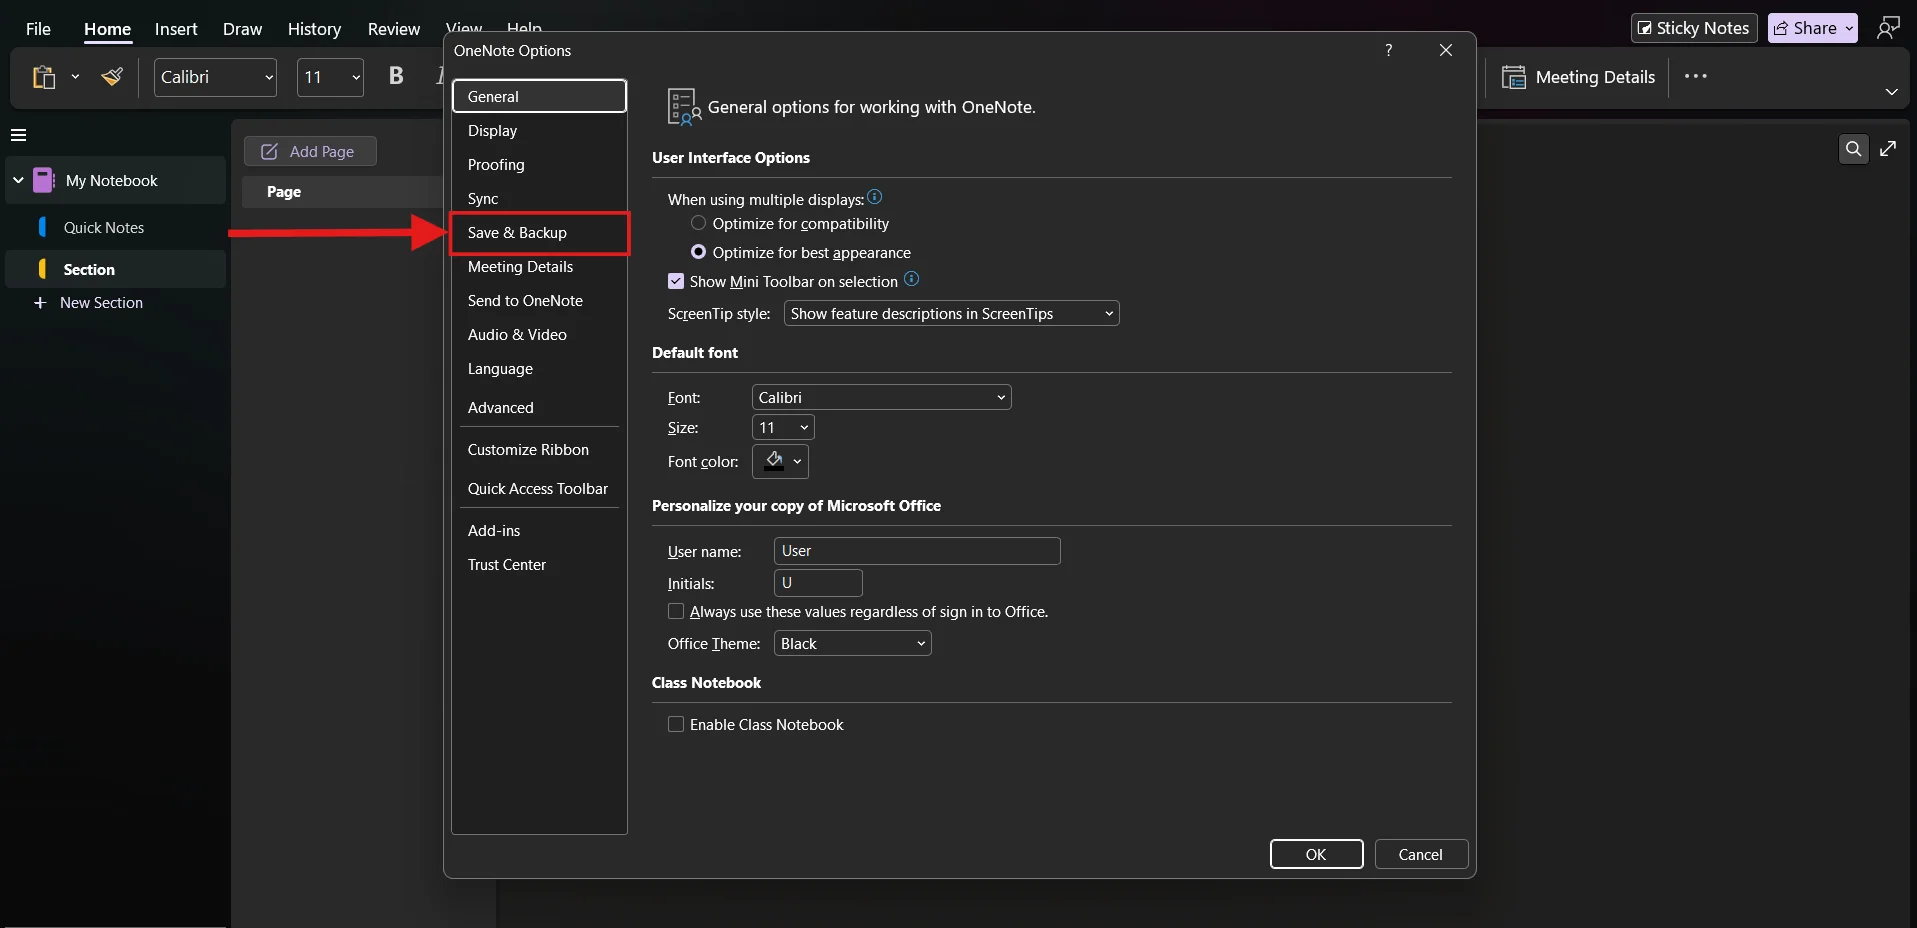1917x928 pixels.
Task: Uncheck Show Mini Toolbar on selection
Action: pos(676,282)
